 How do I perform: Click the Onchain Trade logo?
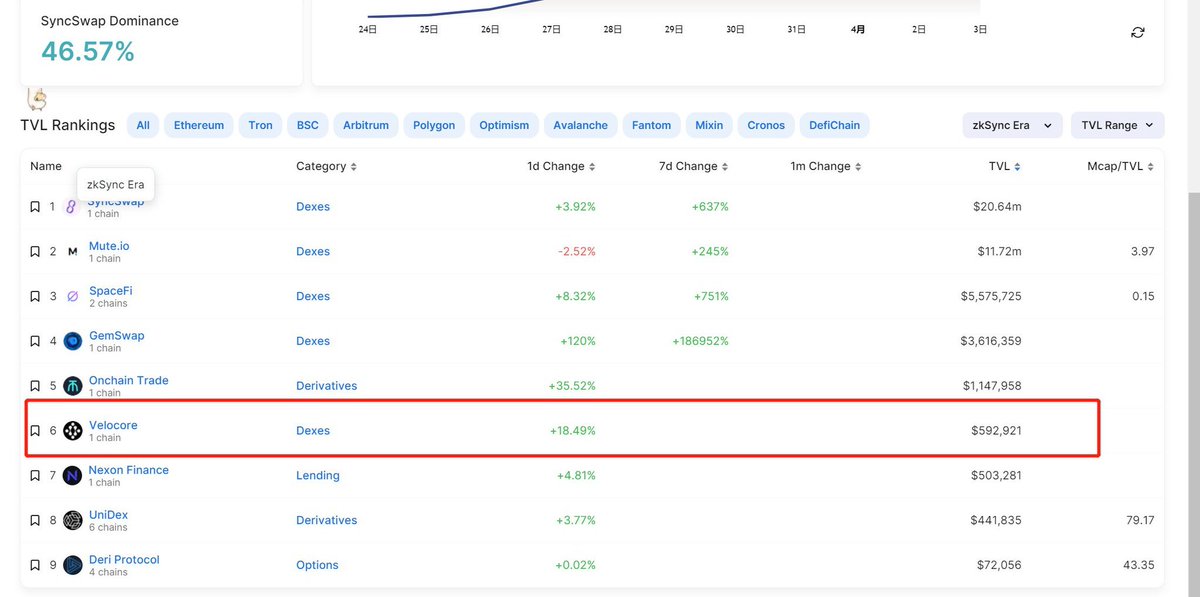coord(72,386)
